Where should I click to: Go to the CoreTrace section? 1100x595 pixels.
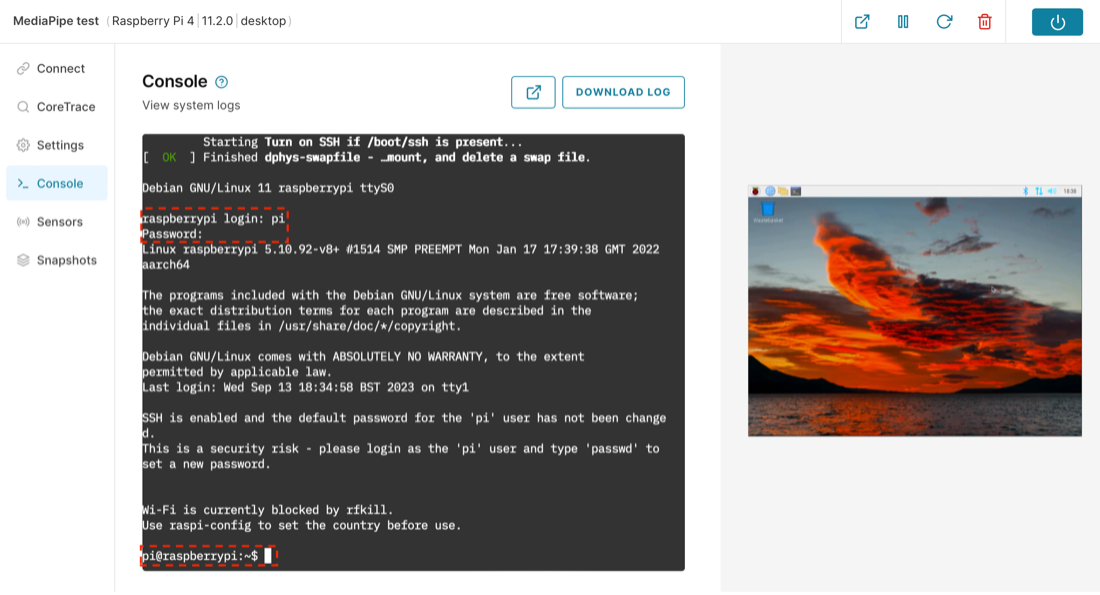point(65,107)
